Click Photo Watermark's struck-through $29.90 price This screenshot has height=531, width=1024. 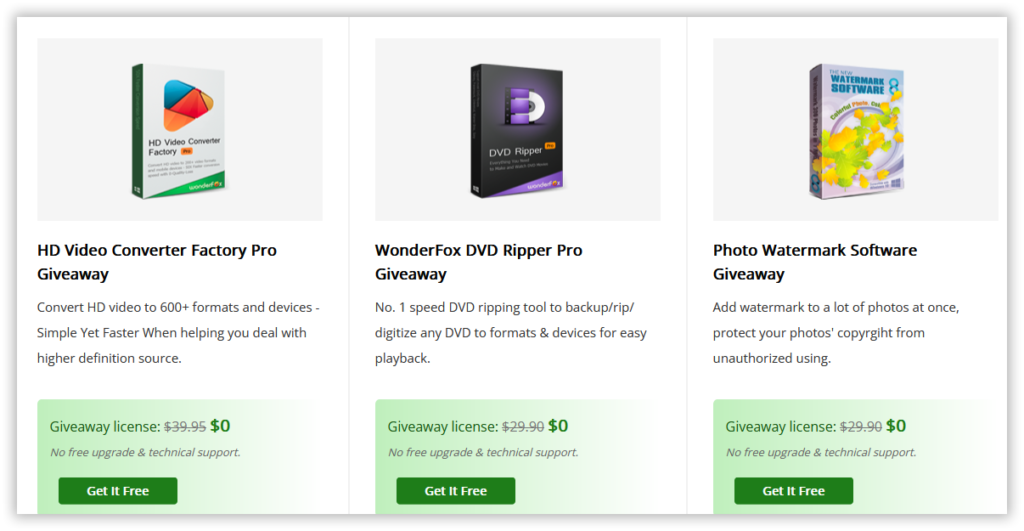click(x=861, y=426)
